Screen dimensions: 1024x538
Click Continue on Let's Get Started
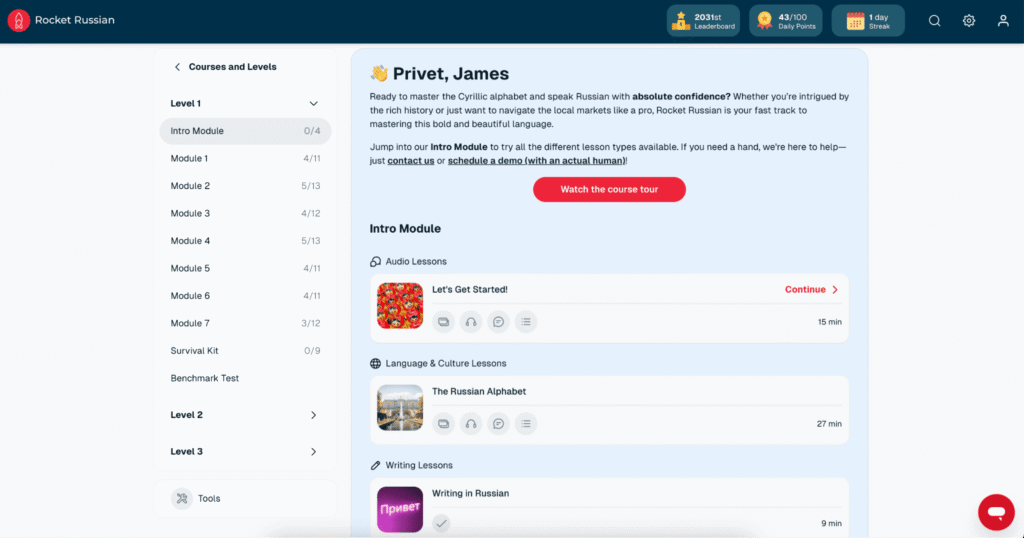pos(812,289)
